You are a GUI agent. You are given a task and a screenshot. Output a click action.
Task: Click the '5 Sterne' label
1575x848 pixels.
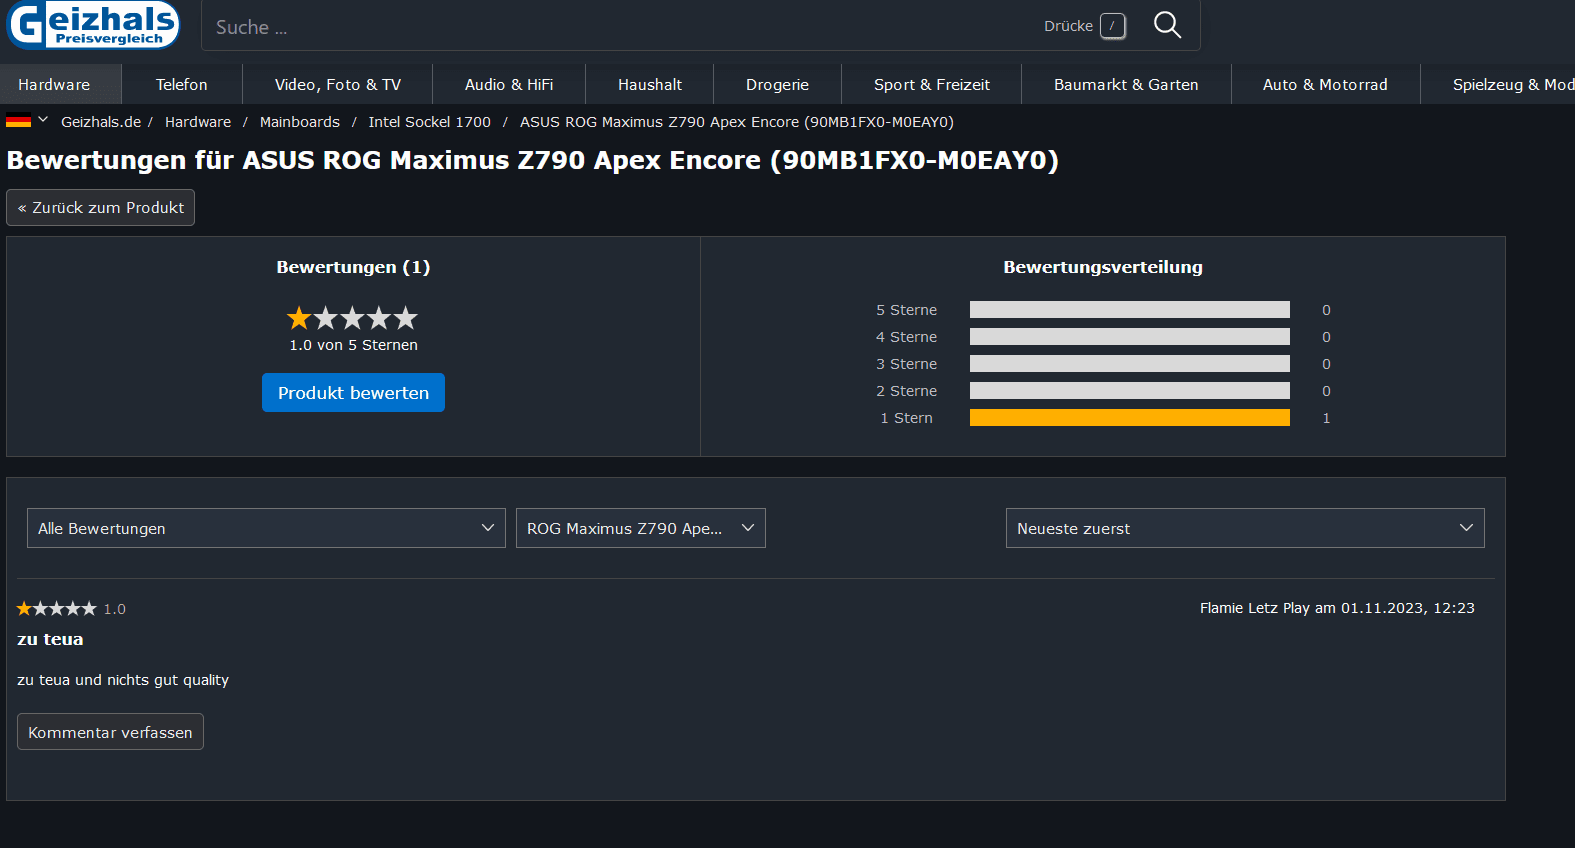click(x=906, y=310)
